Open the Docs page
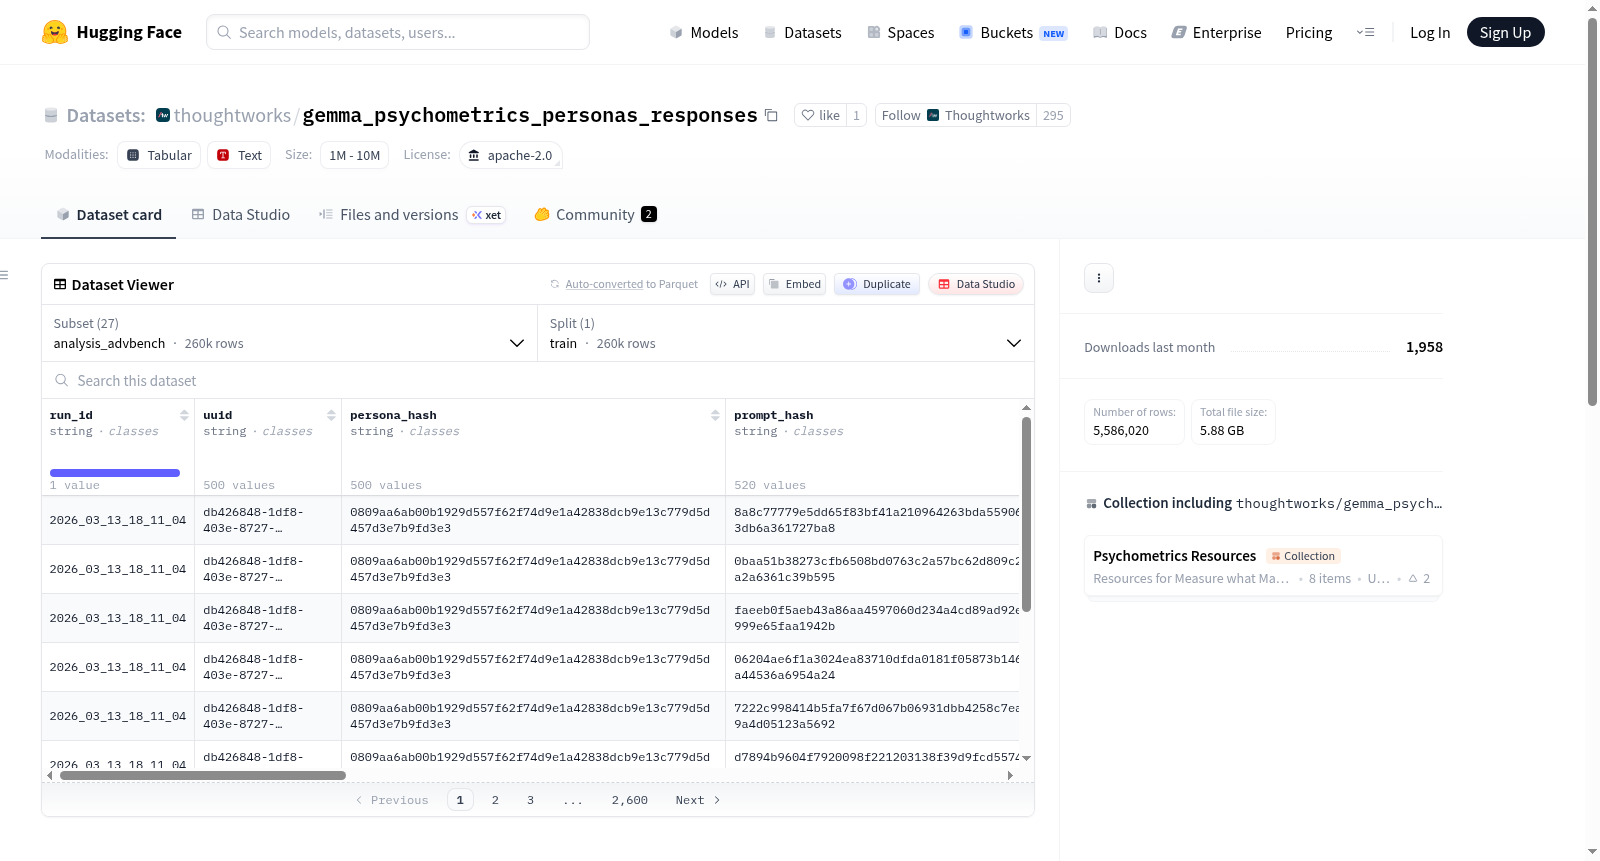The width and height of the screenshot is (1600, 861). (1120, 32)
